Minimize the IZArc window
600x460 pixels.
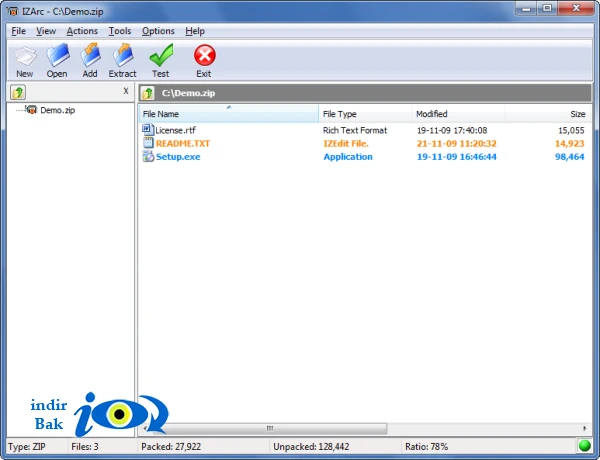(x=526, y=8)
